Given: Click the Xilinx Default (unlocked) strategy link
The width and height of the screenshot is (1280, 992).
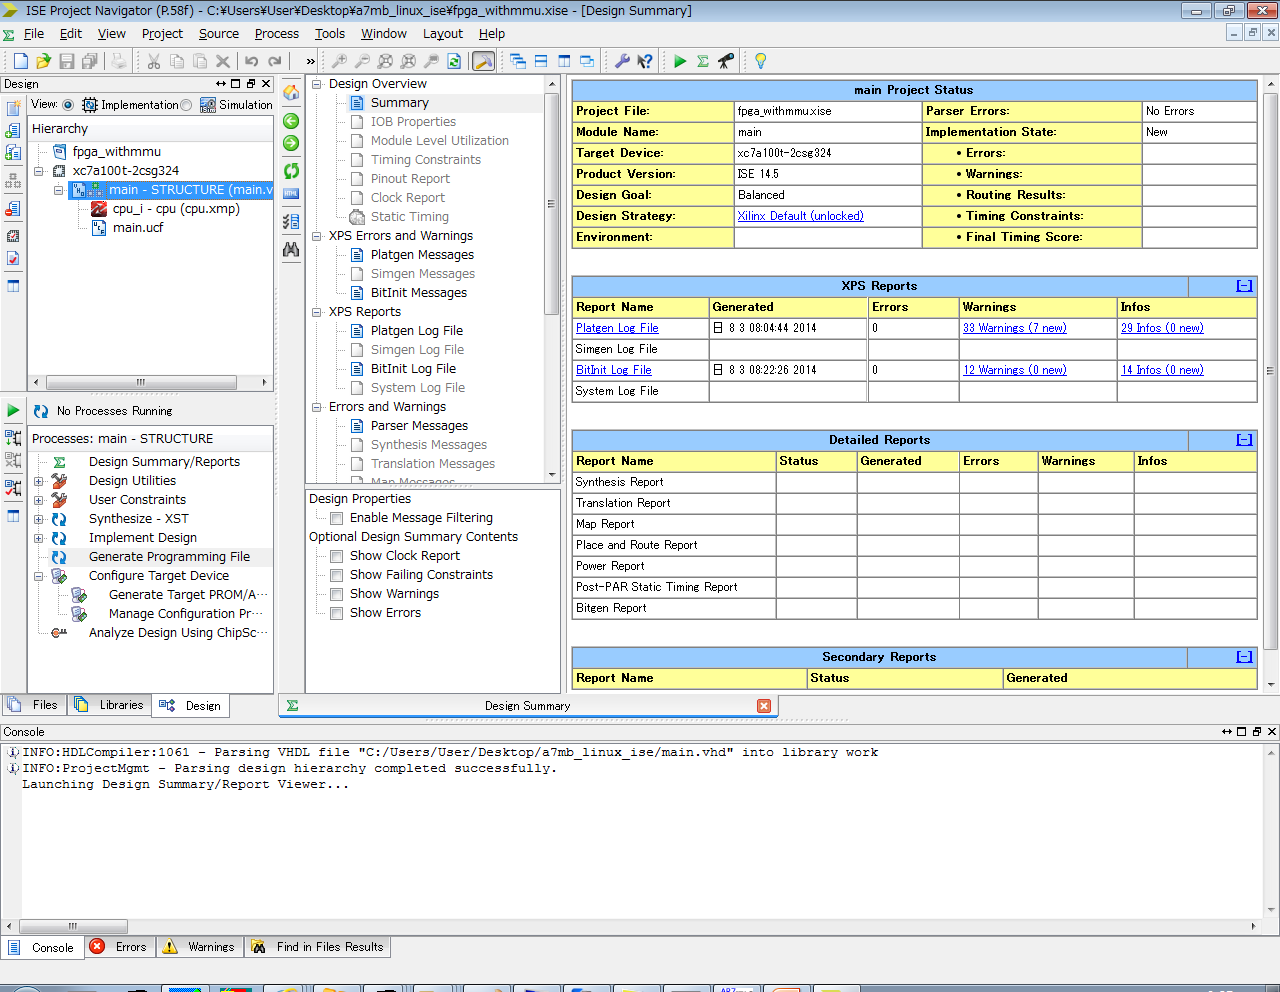Looking at the screenshot, I should tap(800, 216).
